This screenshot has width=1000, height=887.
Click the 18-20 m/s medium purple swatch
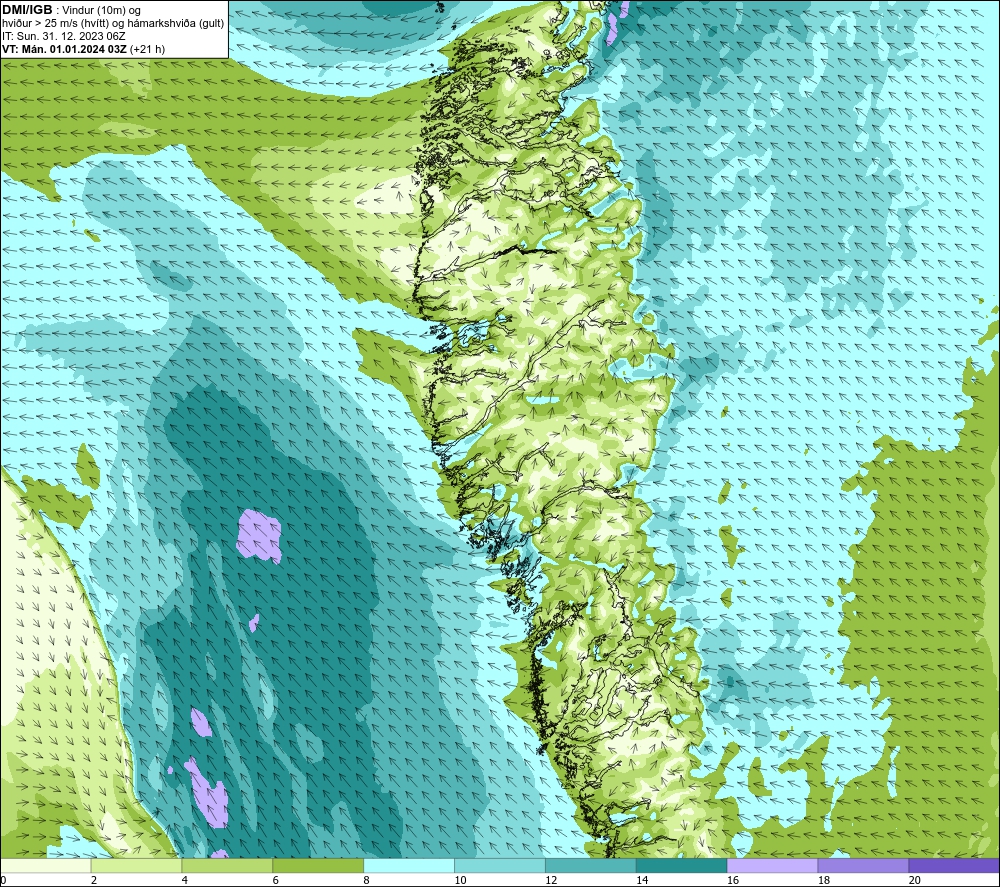864,865
